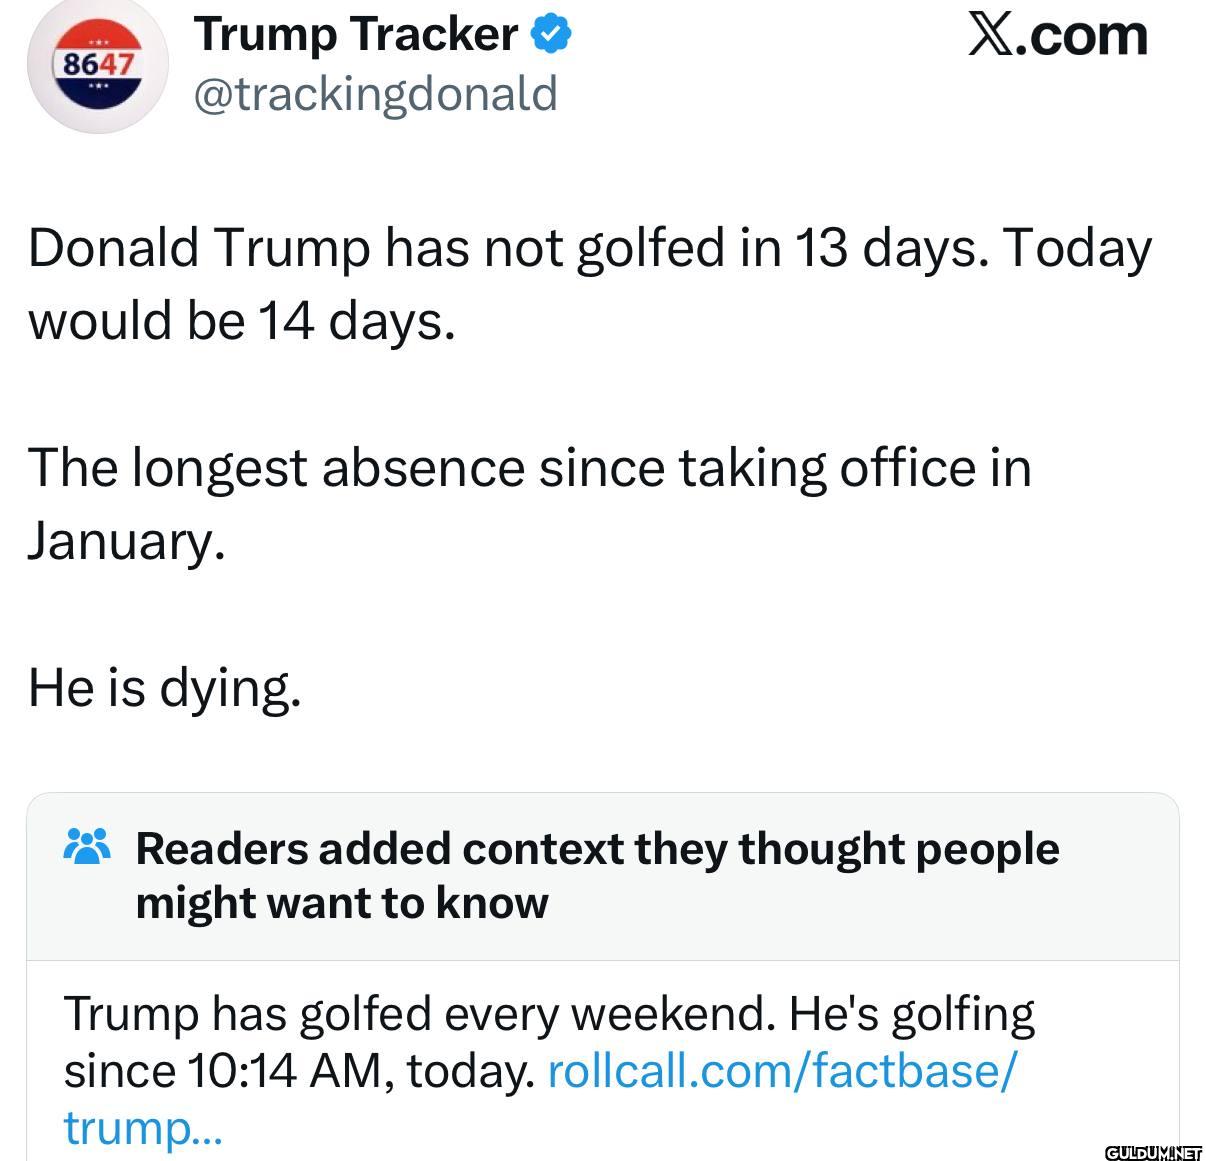This screenshot has height=1161, width=1206.
Task: Click the ".com" text beside X logo
Action: pos(1082,35)
